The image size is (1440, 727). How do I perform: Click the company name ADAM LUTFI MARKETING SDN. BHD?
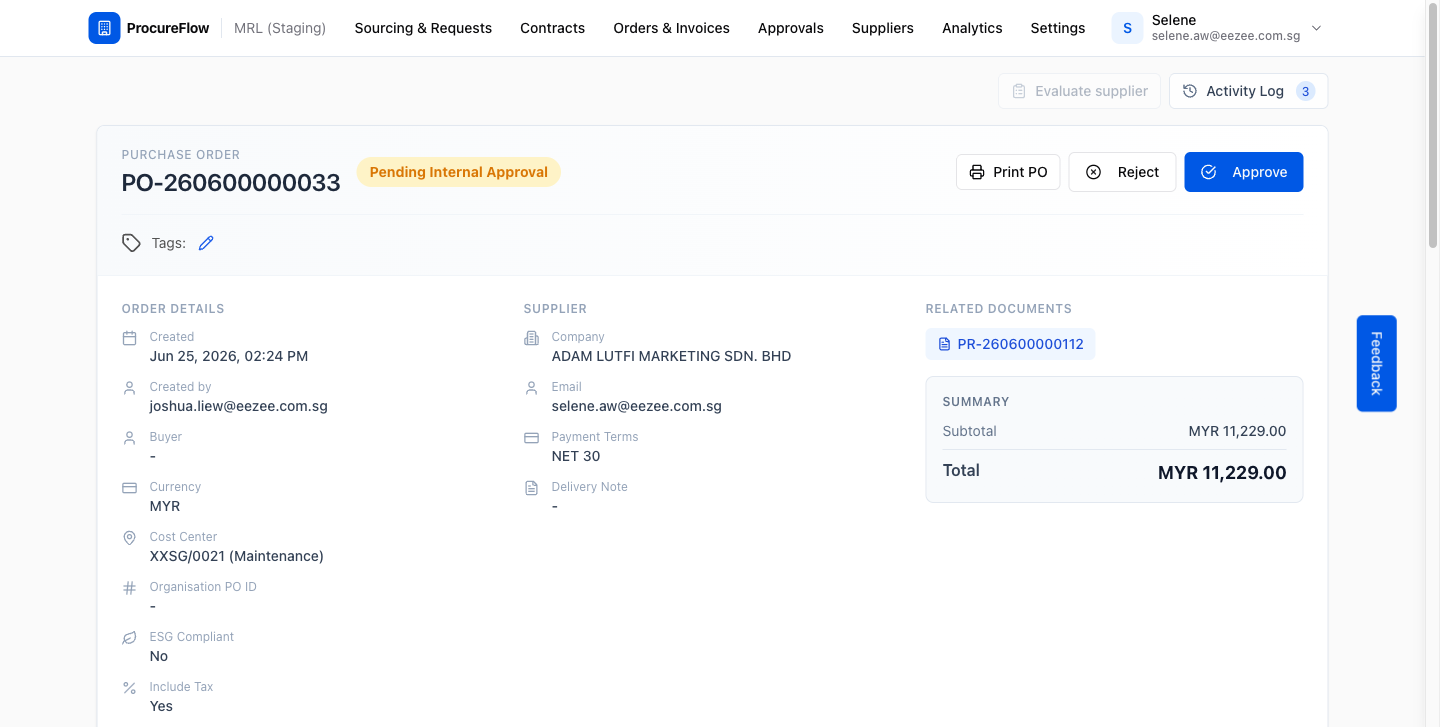[x=671, y=356]
